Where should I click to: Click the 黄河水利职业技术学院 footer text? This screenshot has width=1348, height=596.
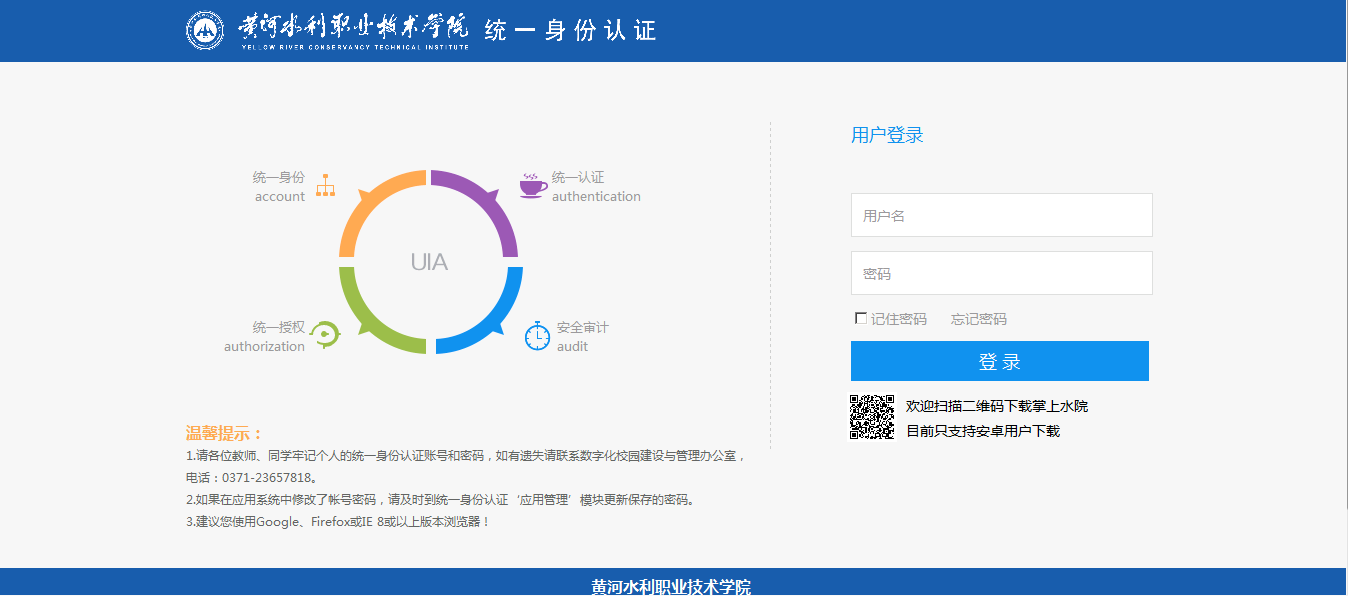click(x=671, y=586)
